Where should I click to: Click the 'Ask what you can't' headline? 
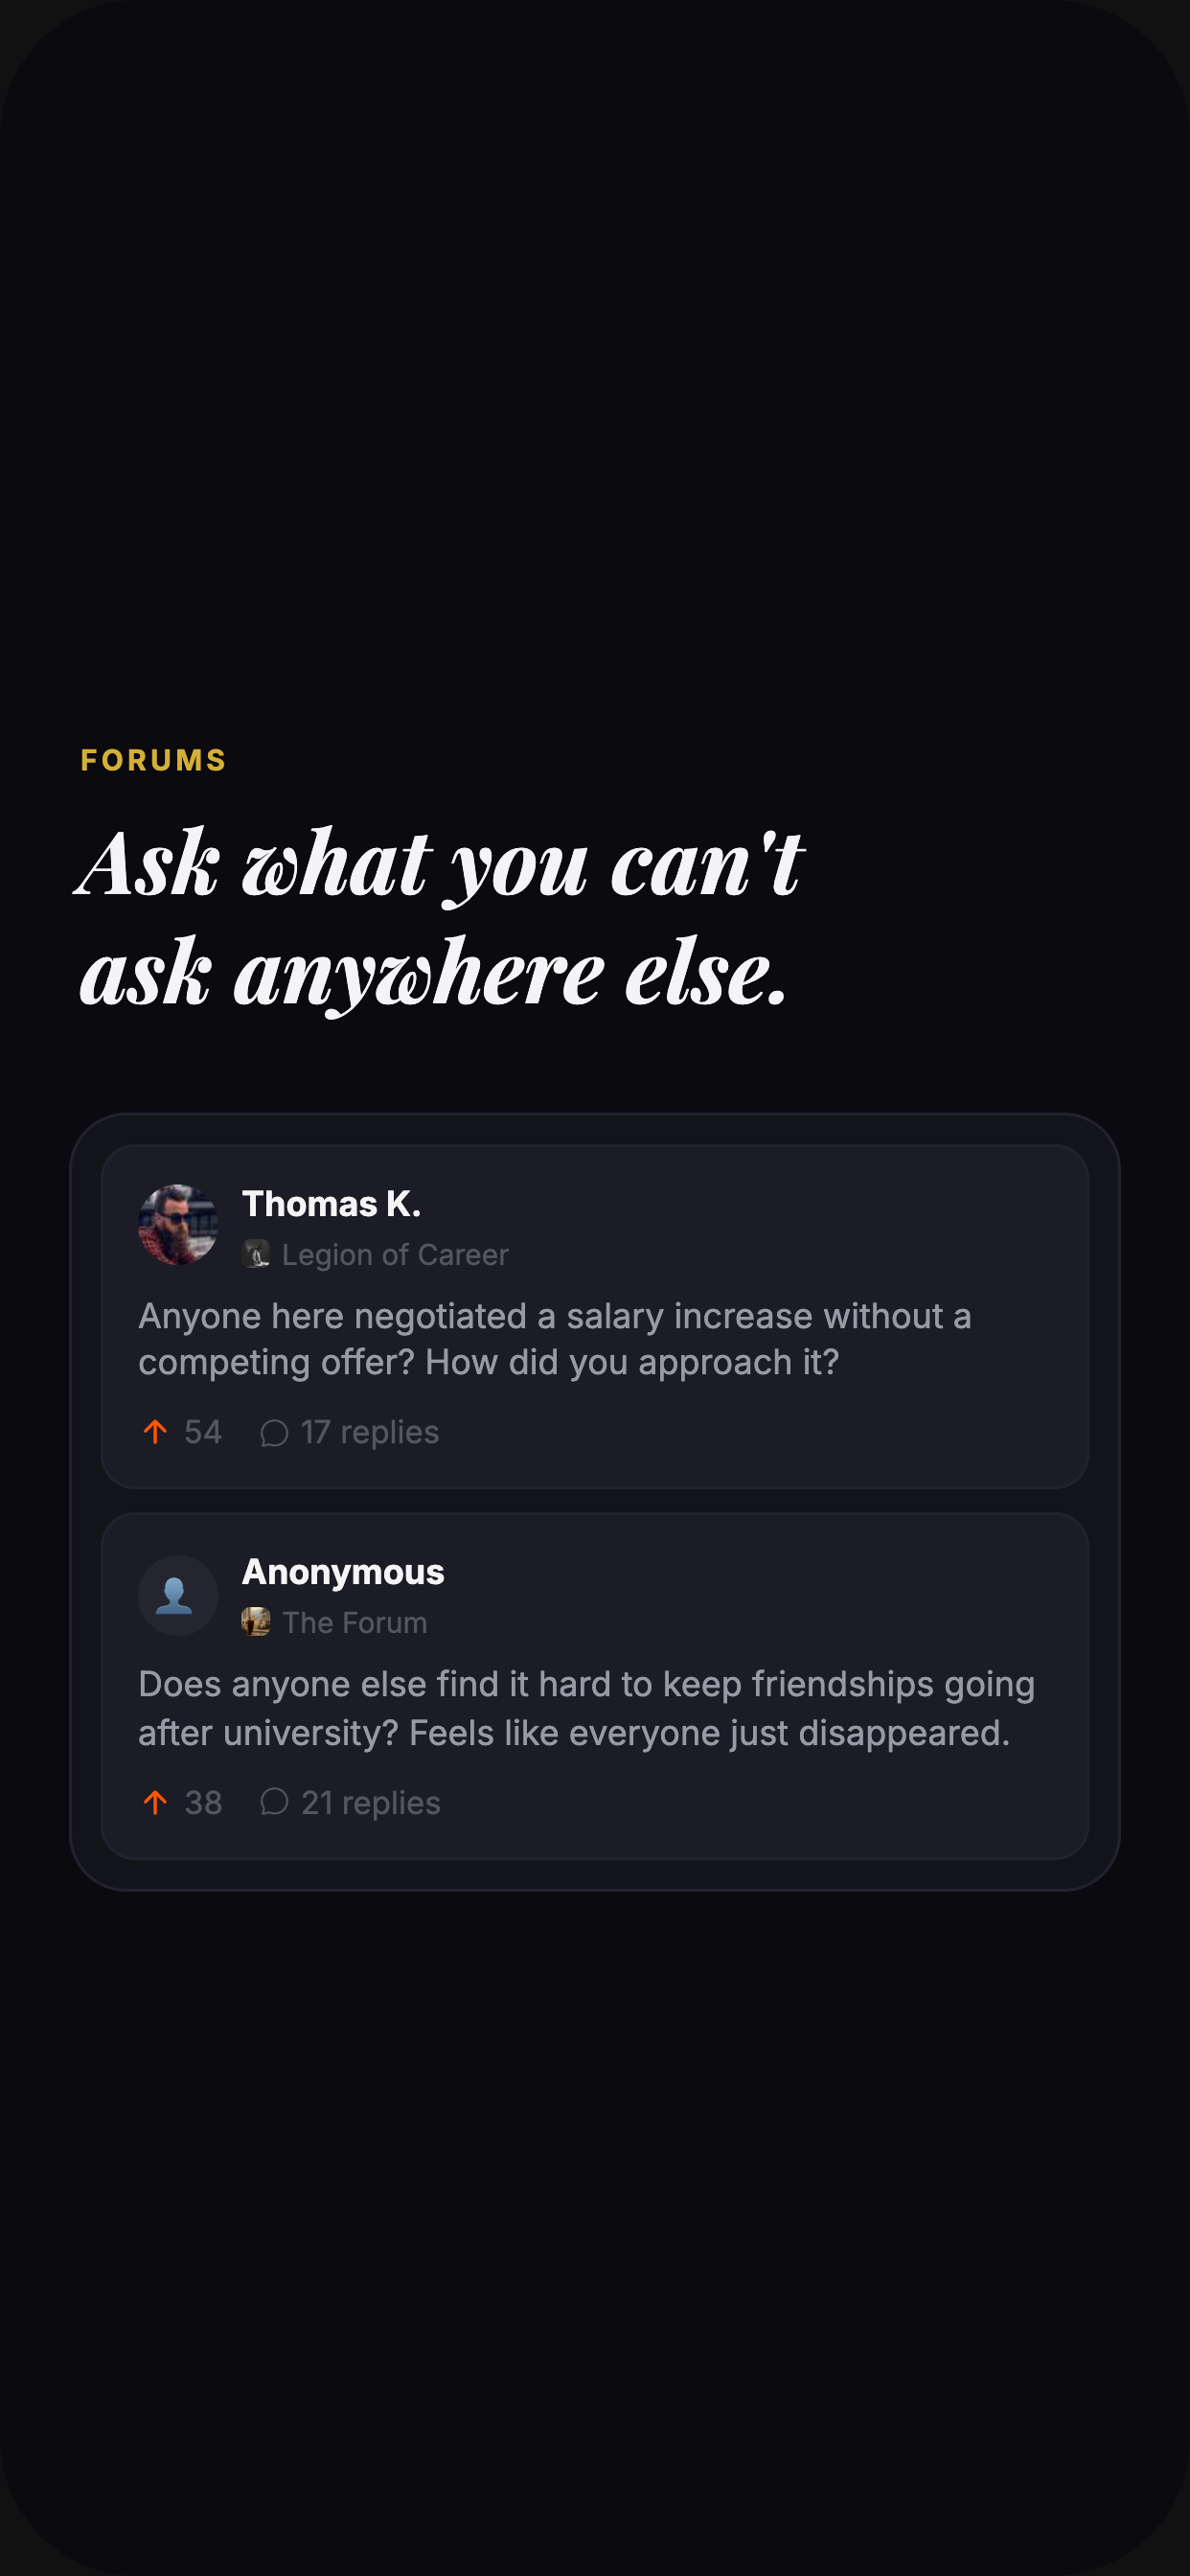(440, 863)
